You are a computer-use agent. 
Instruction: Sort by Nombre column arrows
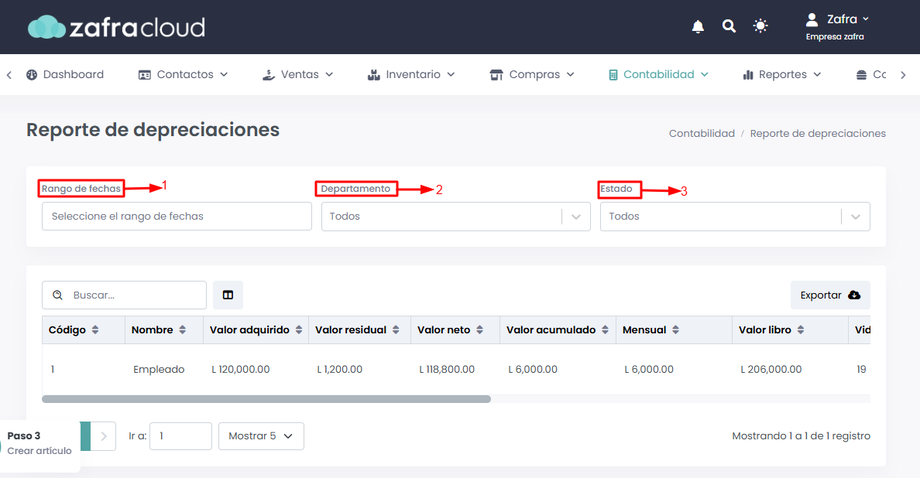182,330
